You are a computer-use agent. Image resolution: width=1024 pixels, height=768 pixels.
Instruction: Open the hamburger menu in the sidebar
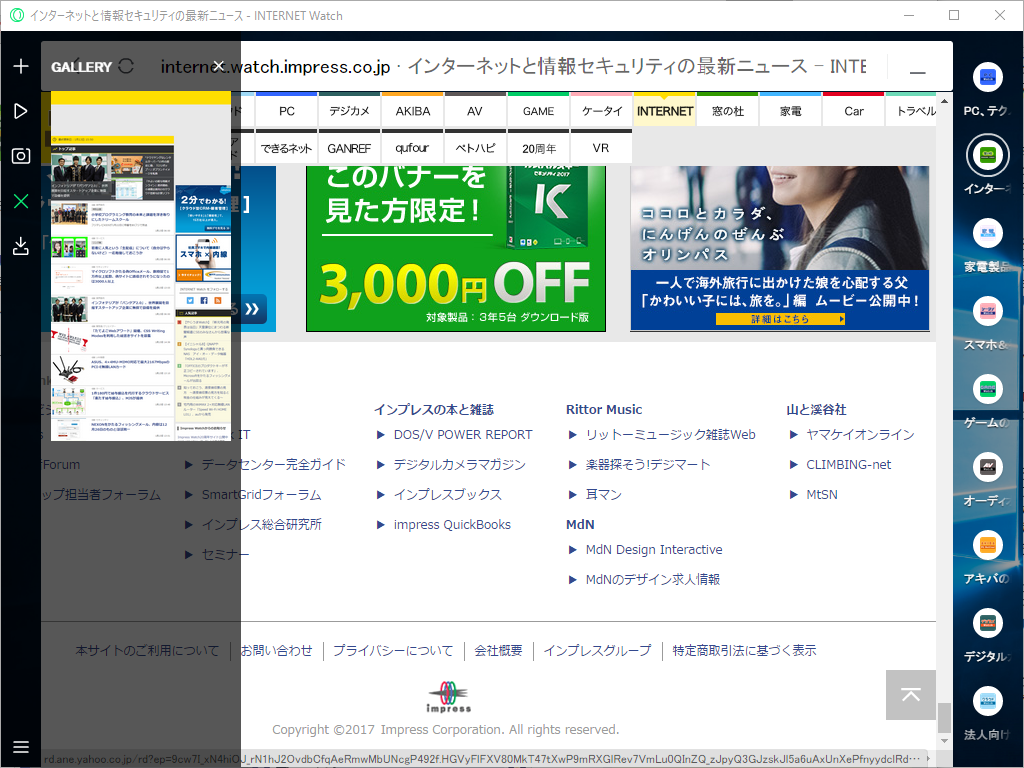pos(21,747)
